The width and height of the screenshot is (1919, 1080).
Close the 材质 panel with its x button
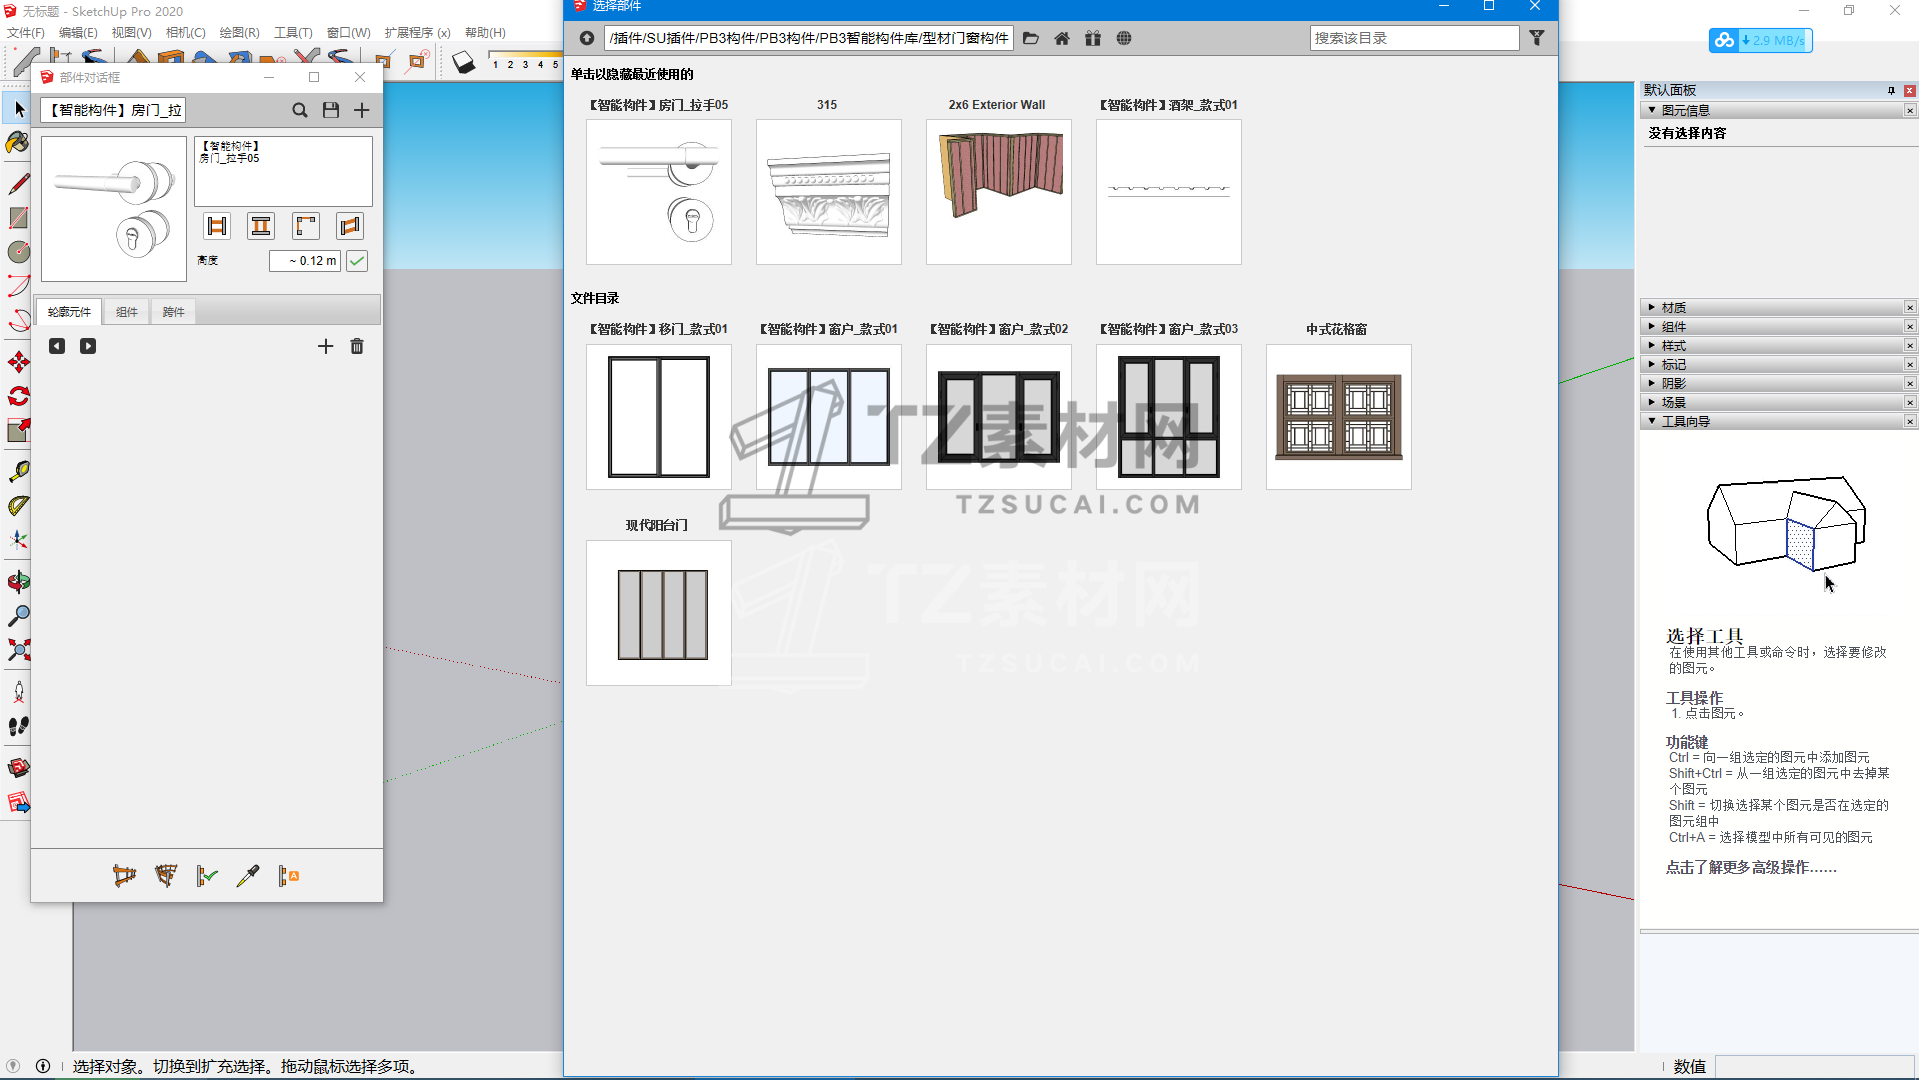tap(1910, 308)
